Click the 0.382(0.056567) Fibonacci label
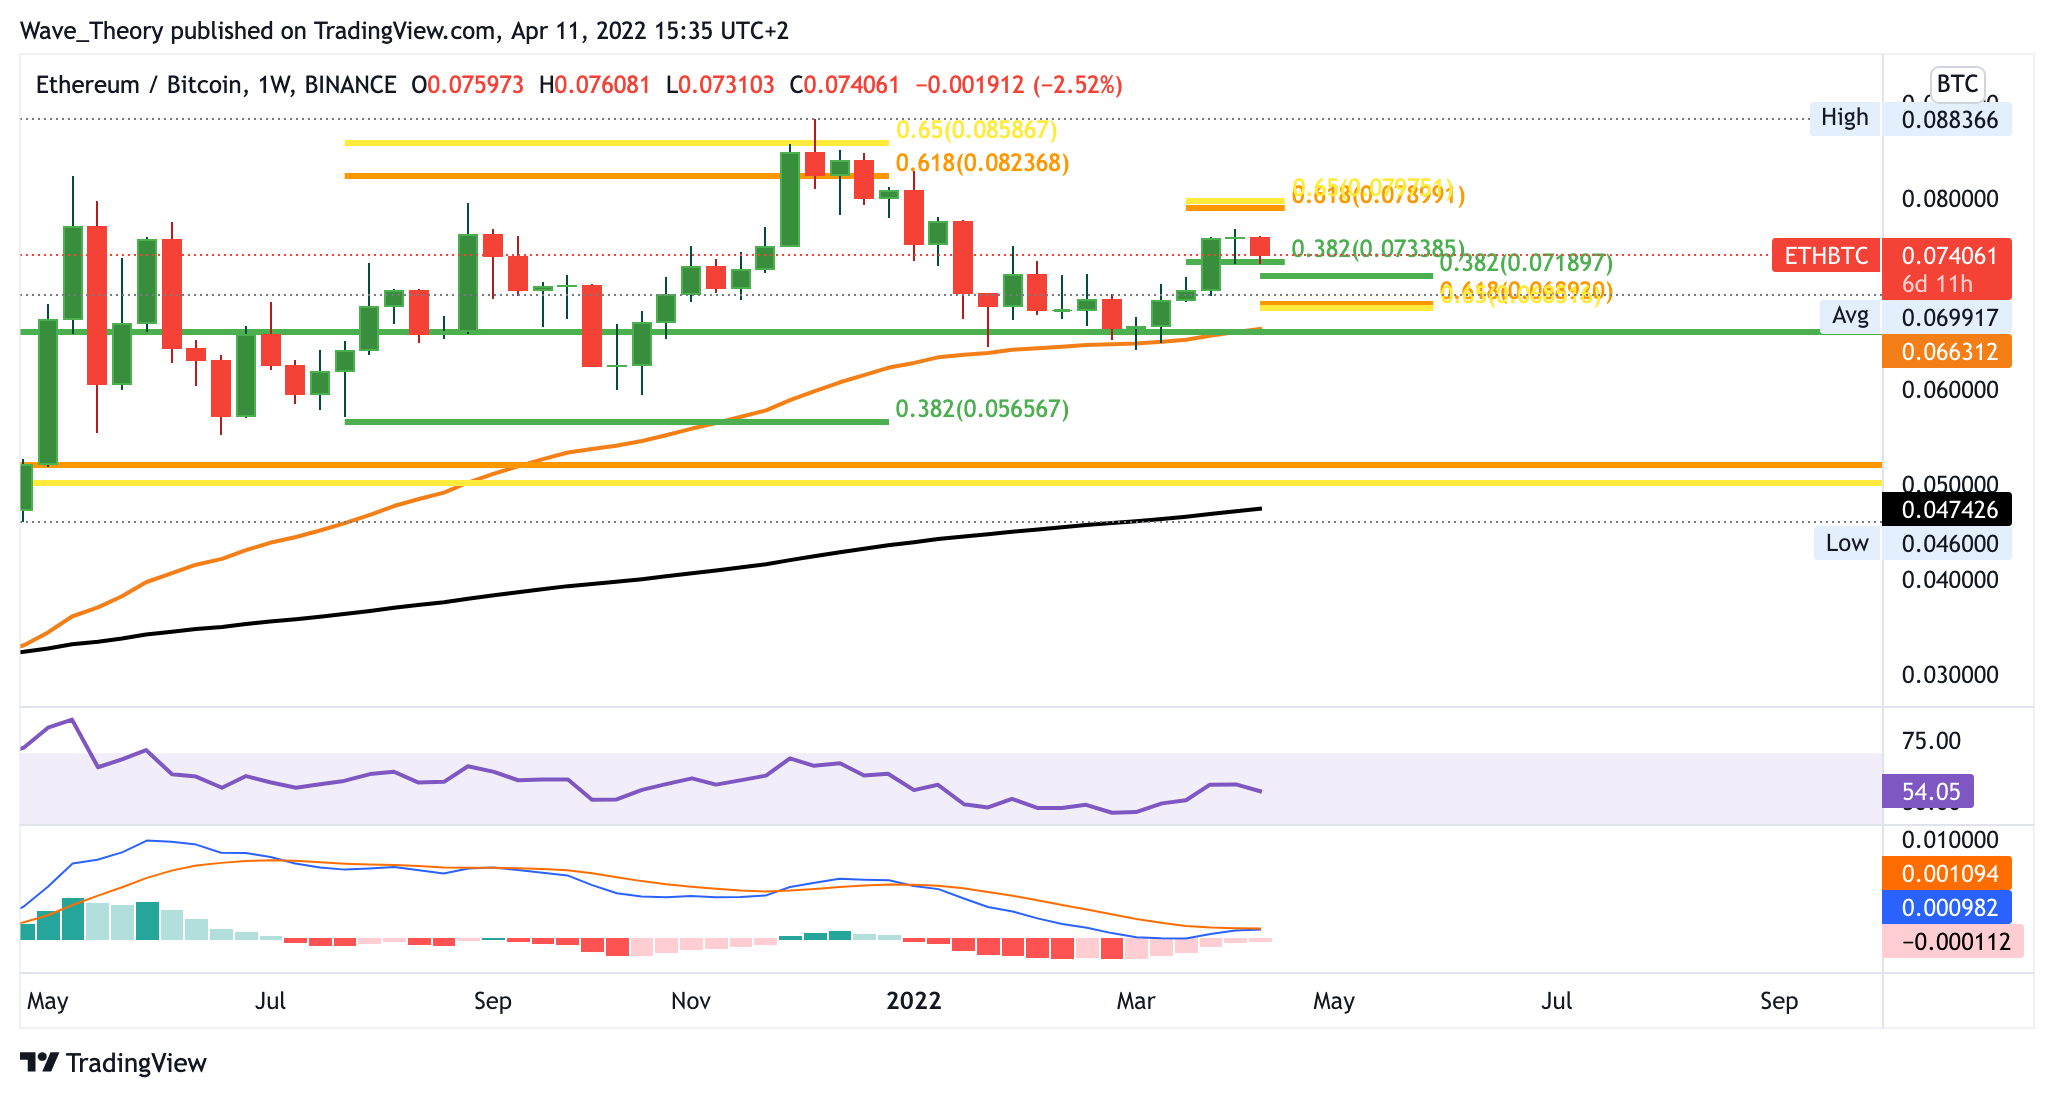The height and width of the screenshot is (1098, 2054). coord(982,409)
